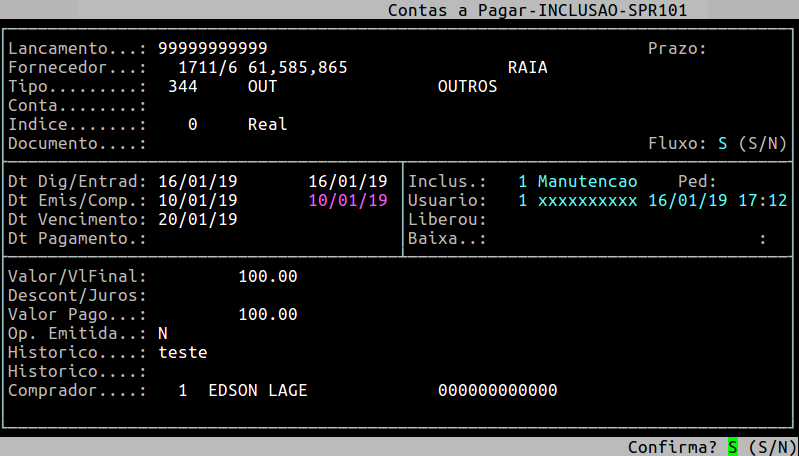Click the Valor/VlFinal amount 100.00
Image resolution: width=799 pixels, height=456 pixels.
pyautogui.click(x=267, y=276)
